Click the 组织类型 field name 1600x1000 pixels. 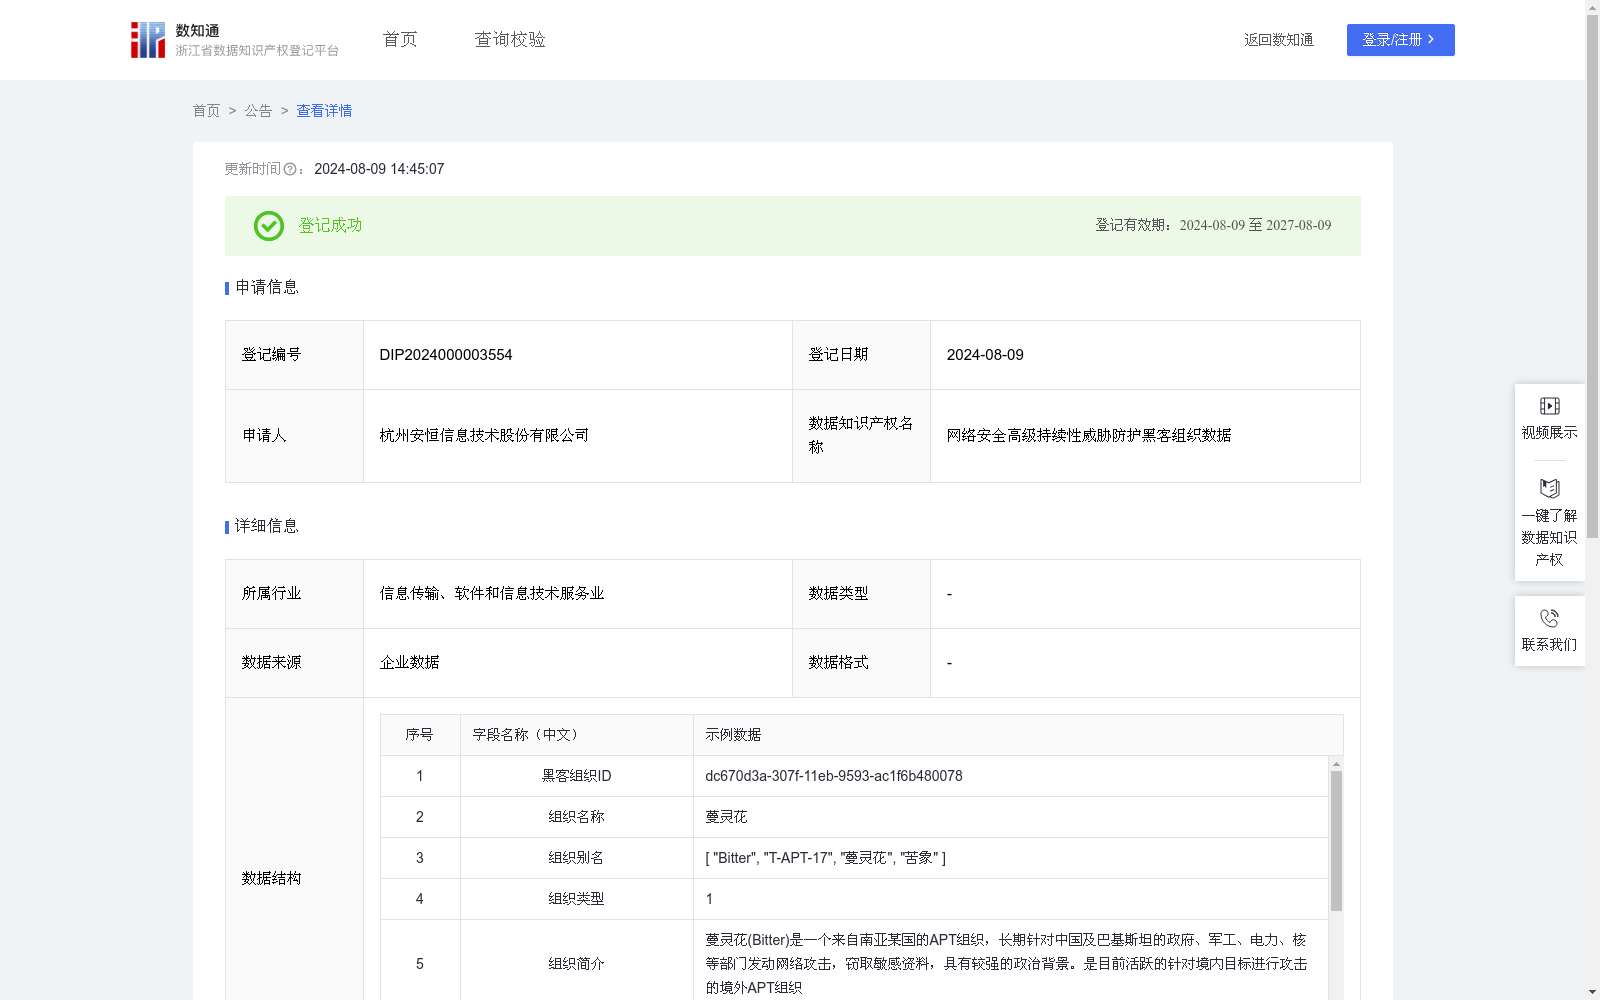click(x=576, y=899)
